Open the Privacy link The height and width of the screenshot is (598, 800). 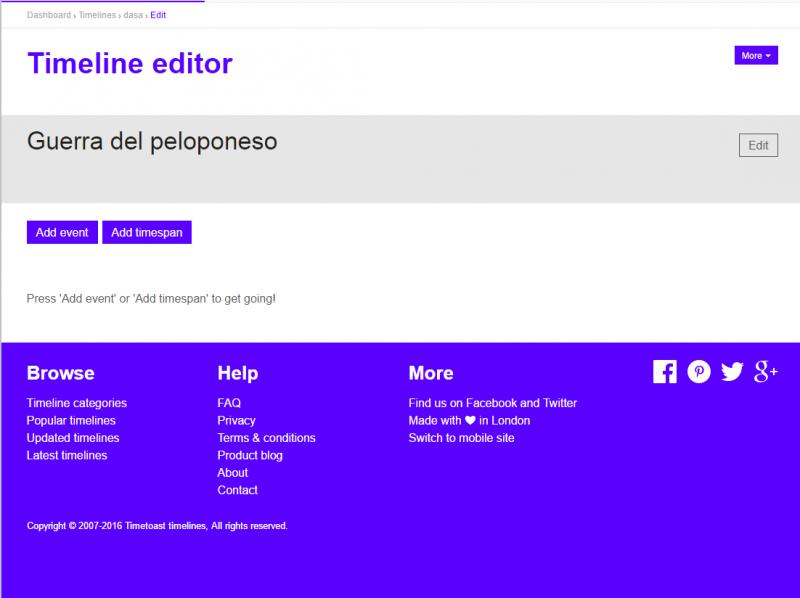click(x=236, y=420)
